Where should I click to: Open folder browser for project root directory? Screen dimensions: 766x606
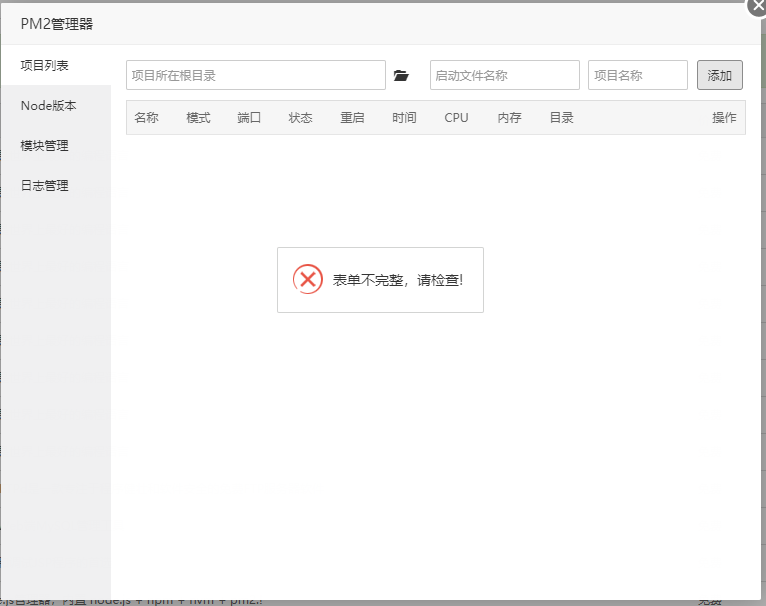[401, 75]
